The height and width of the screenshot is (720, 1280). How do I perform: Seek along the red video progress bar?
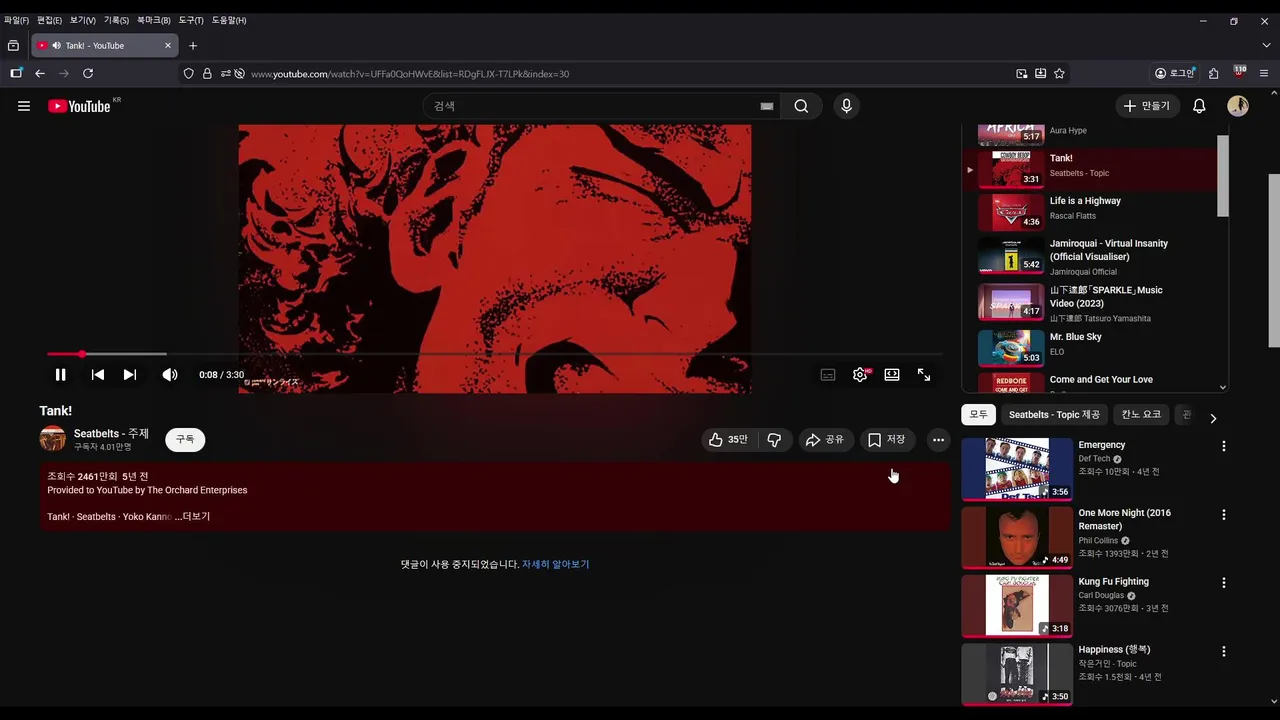[494, 354]
